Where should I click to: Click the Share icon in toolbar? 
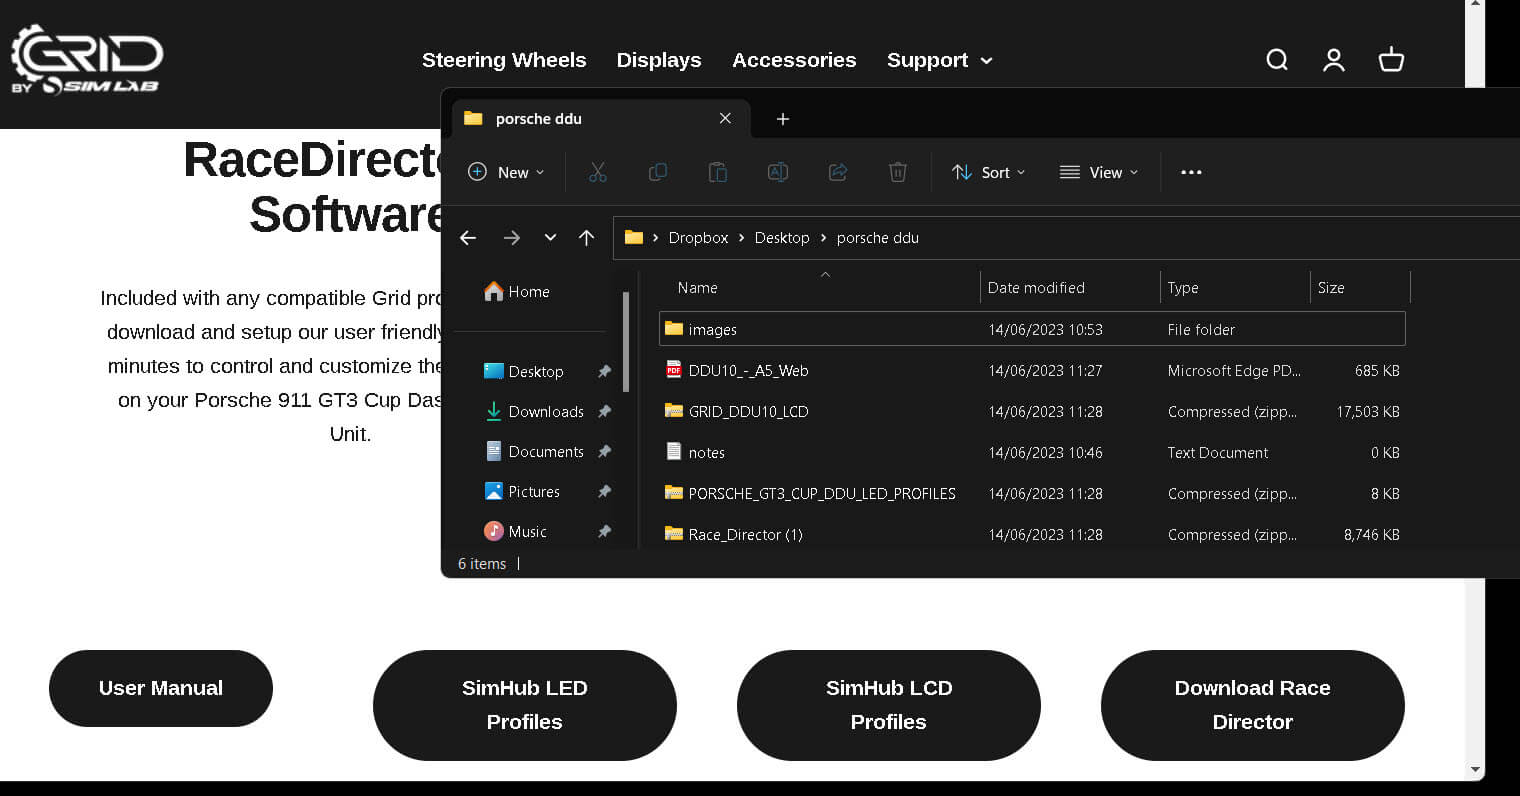838,172
